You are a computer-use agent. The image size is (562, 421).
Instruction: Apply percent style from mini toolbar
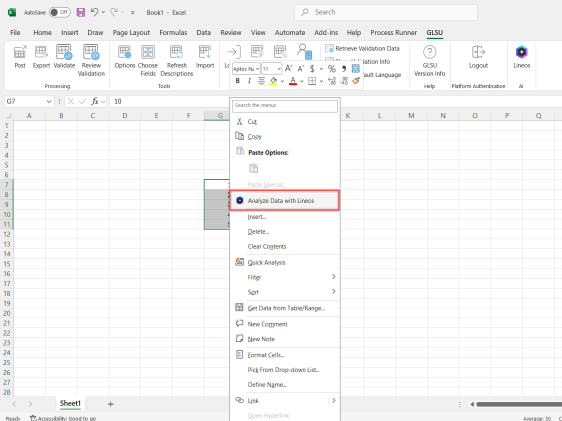coord(332,68)
